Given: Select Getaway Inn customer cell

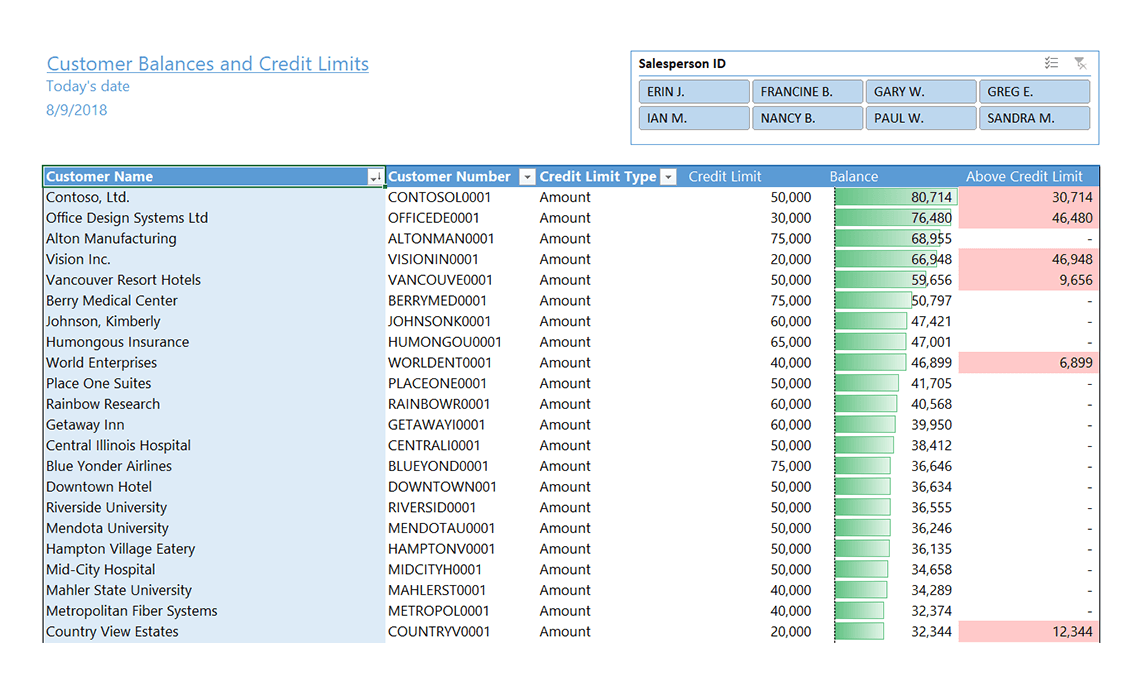Looking at the screenshot, I should [x=214, y=425].
